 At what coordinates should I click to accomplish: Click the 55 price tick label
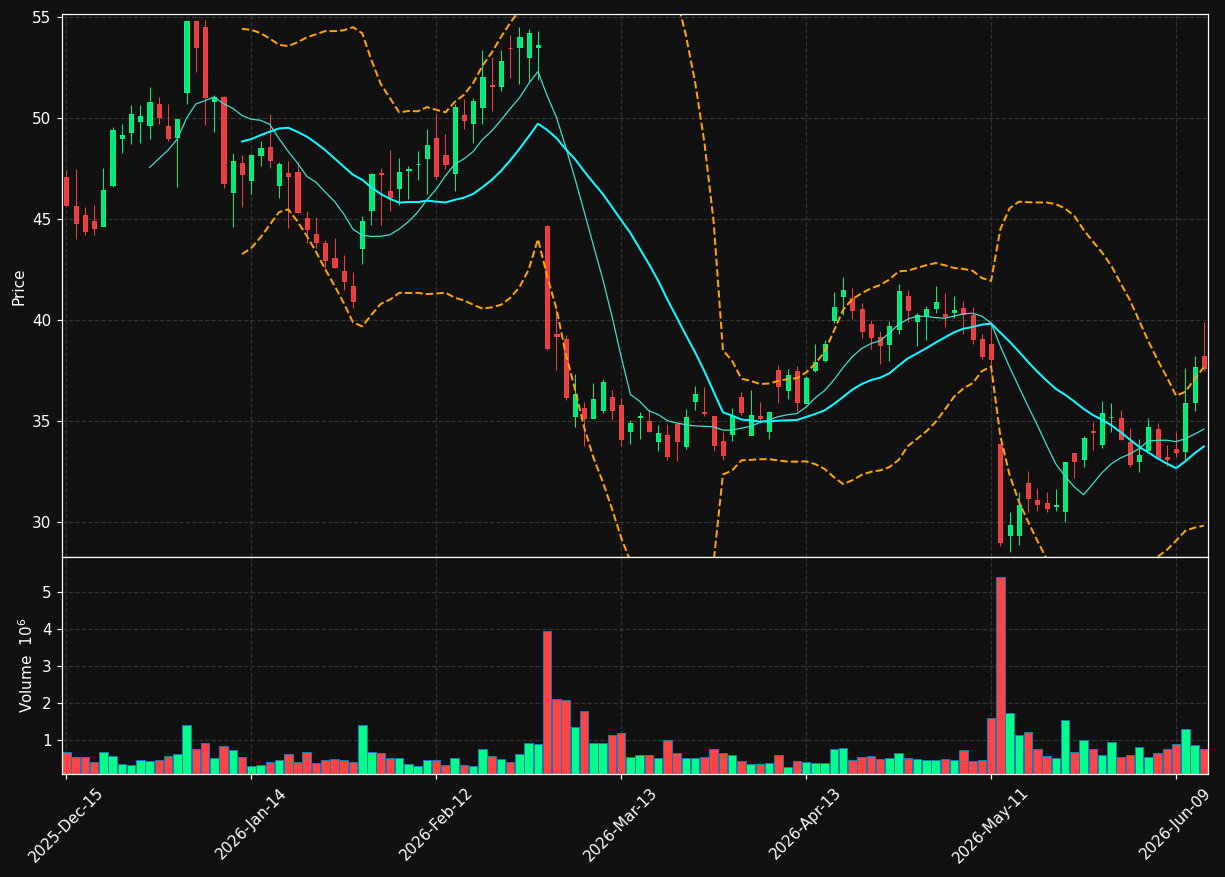(43, 16)
